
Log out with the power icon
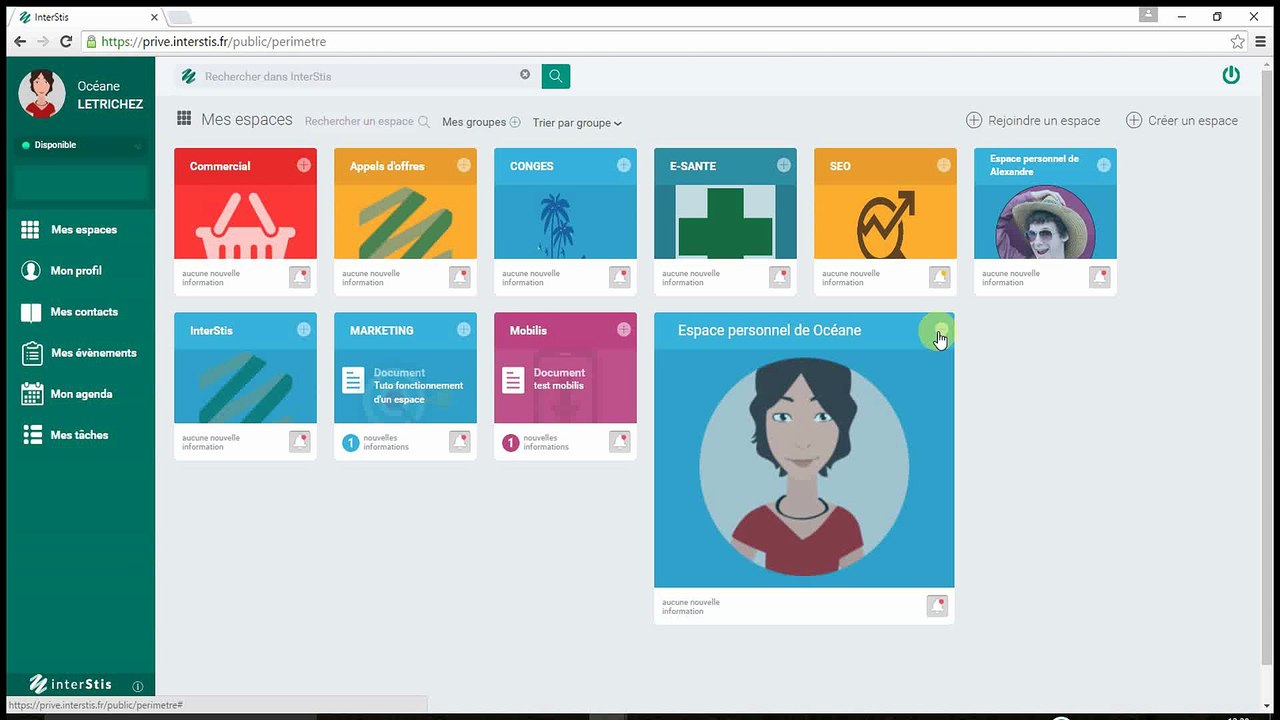(x=1231, y=75)
